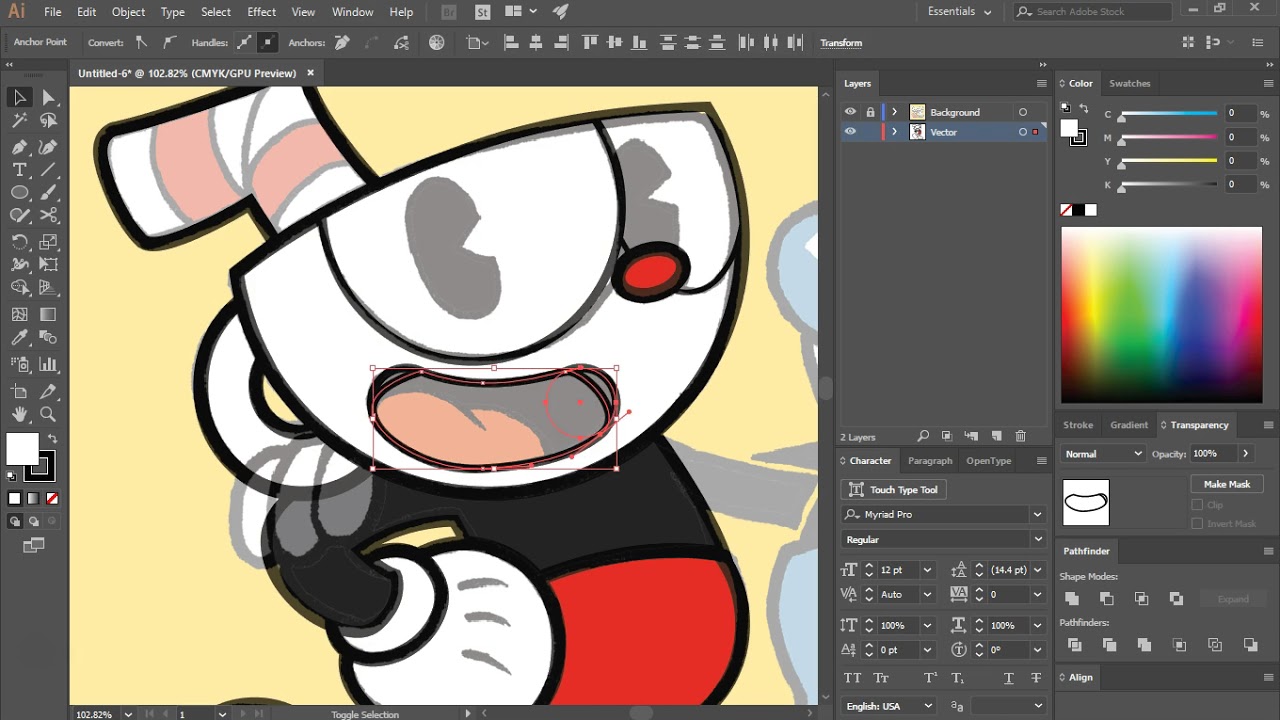This screenshot has width=1280, height=720.
Task: Select the Zoom tool in the toolbox
Action: pyautogui.click(x=48, y=414)
